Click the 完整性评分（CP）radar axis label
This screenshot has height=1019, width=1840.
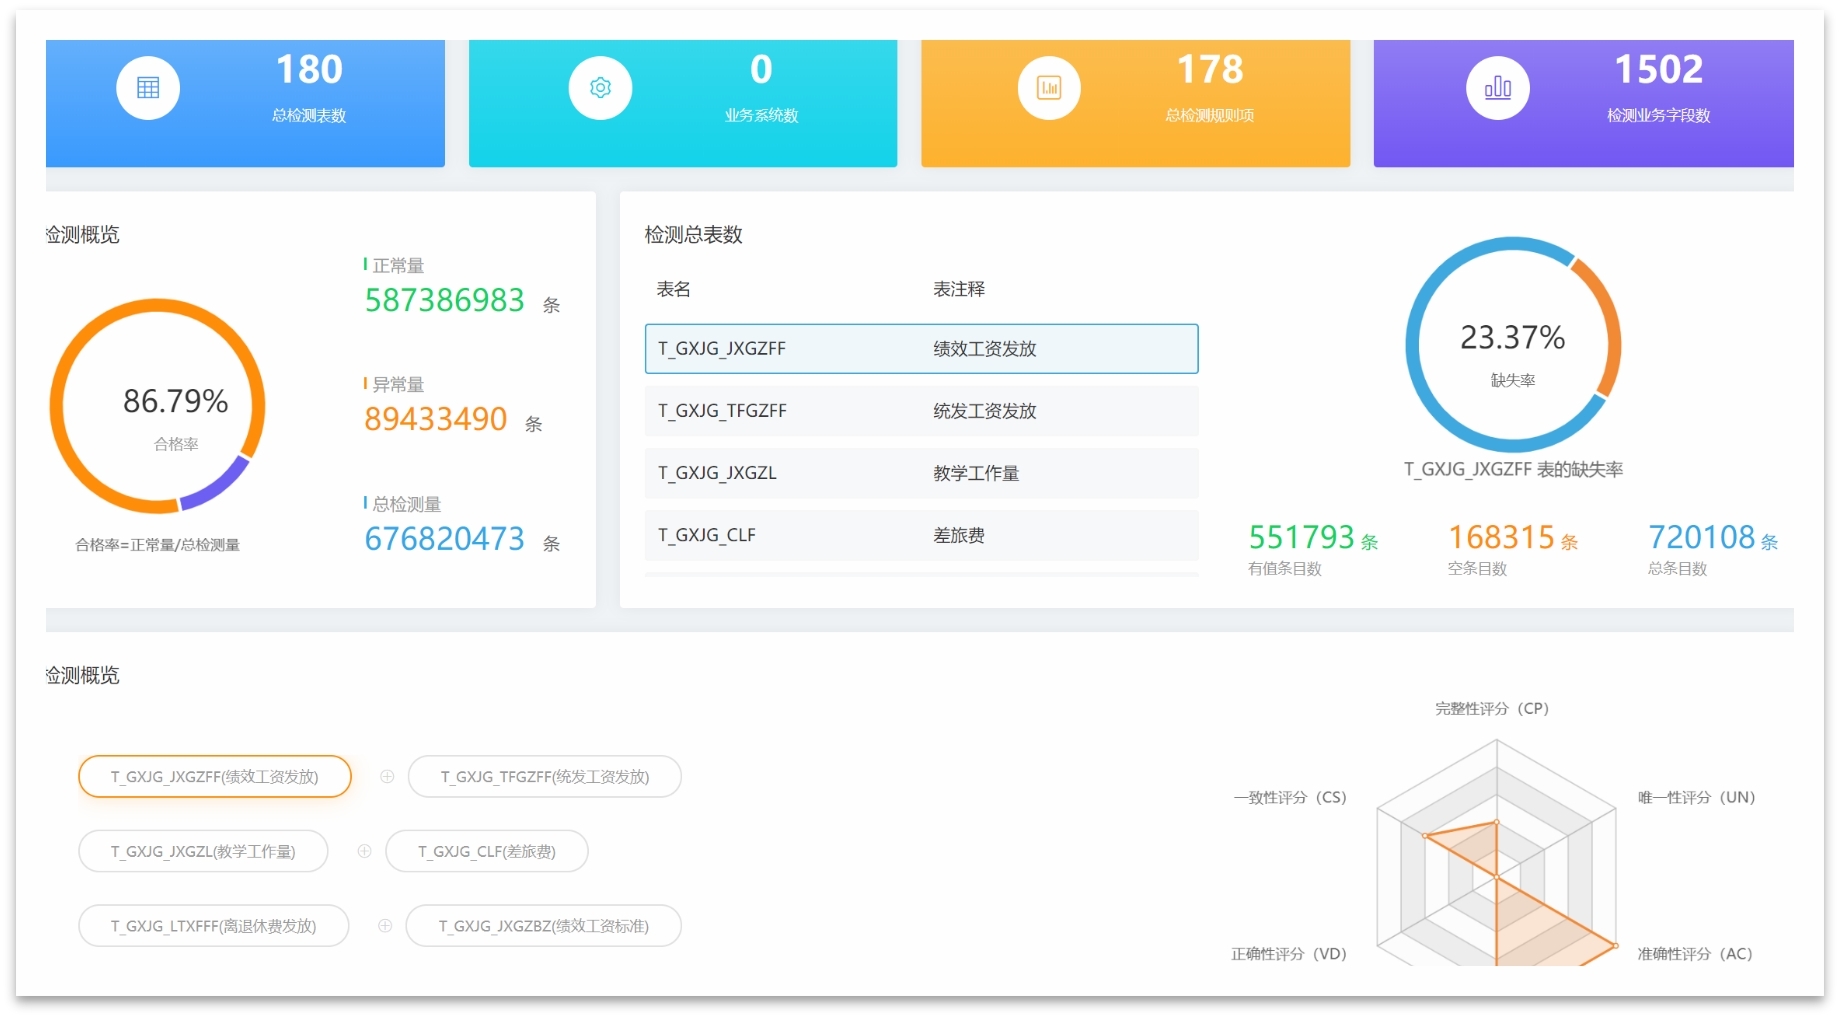coord(1492,708)
